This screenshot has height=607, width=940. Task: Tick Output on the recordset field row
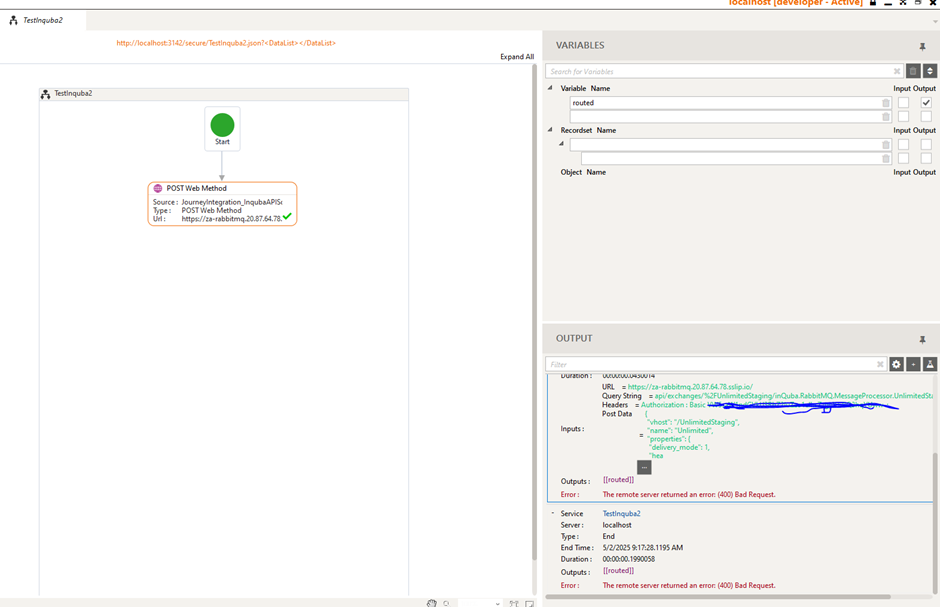(x=926, y=158)
